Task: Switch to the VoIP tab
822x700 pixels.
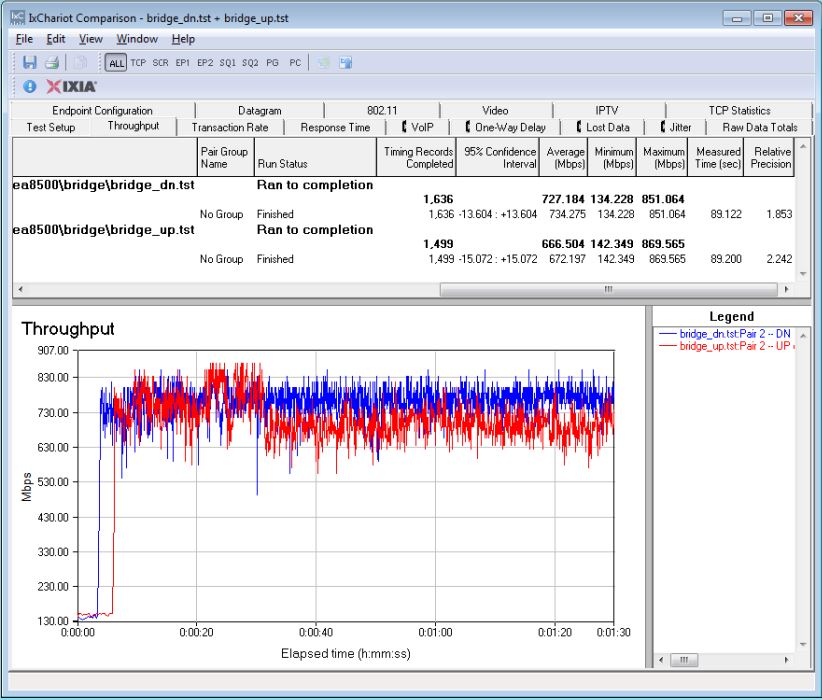Action: point(418,127)
